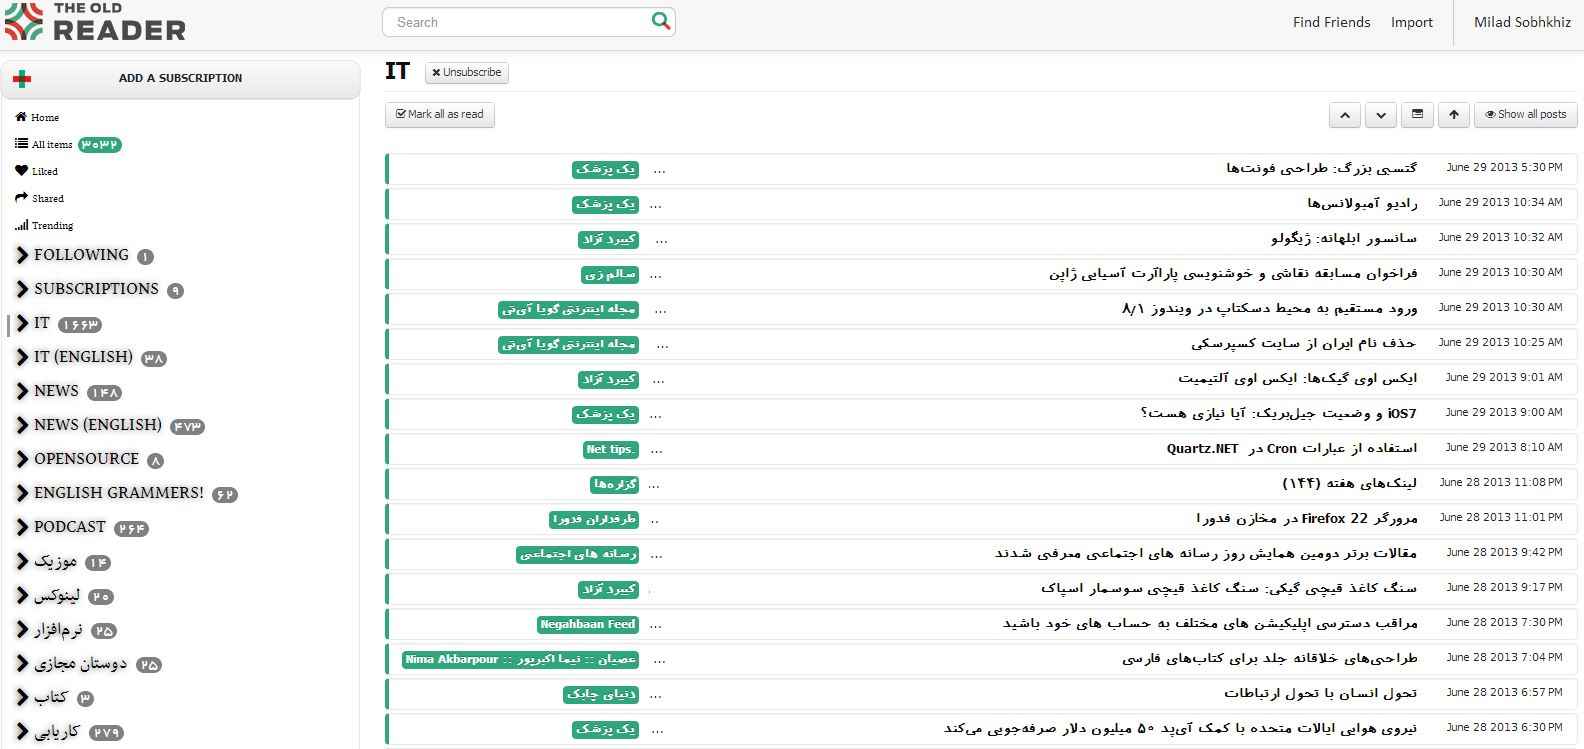Unsubscribe from the IT folder
The image size is (1584, 749).
[x=467, y=72]
